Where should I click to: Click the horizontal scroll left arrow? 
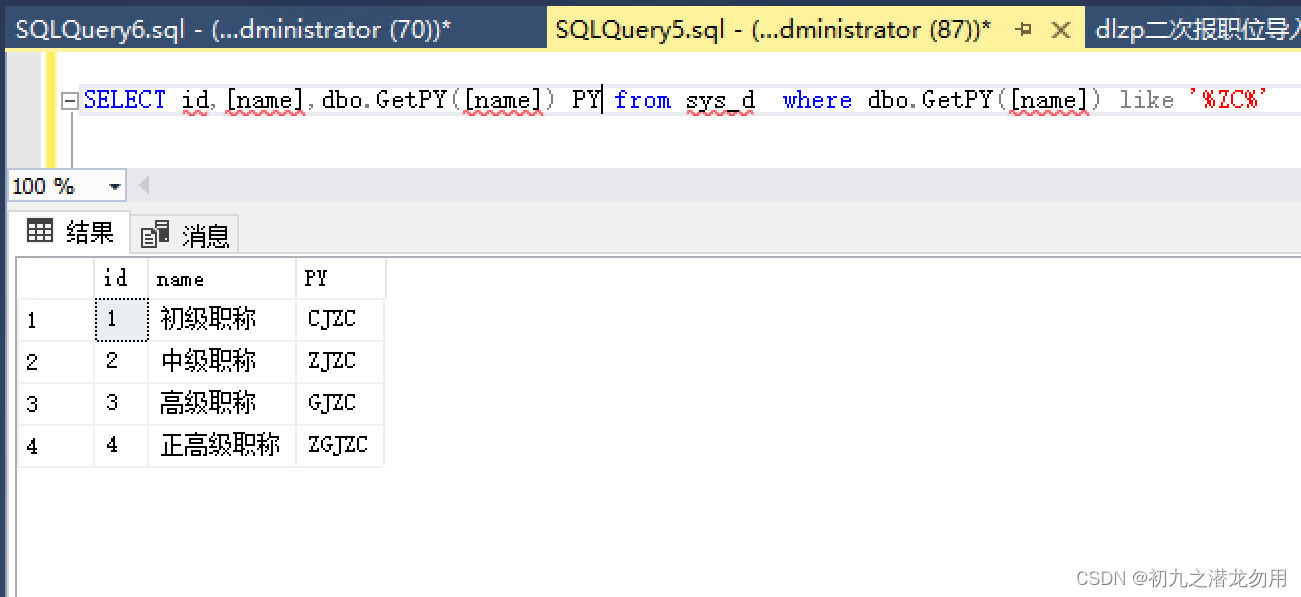tap(143, 186)
